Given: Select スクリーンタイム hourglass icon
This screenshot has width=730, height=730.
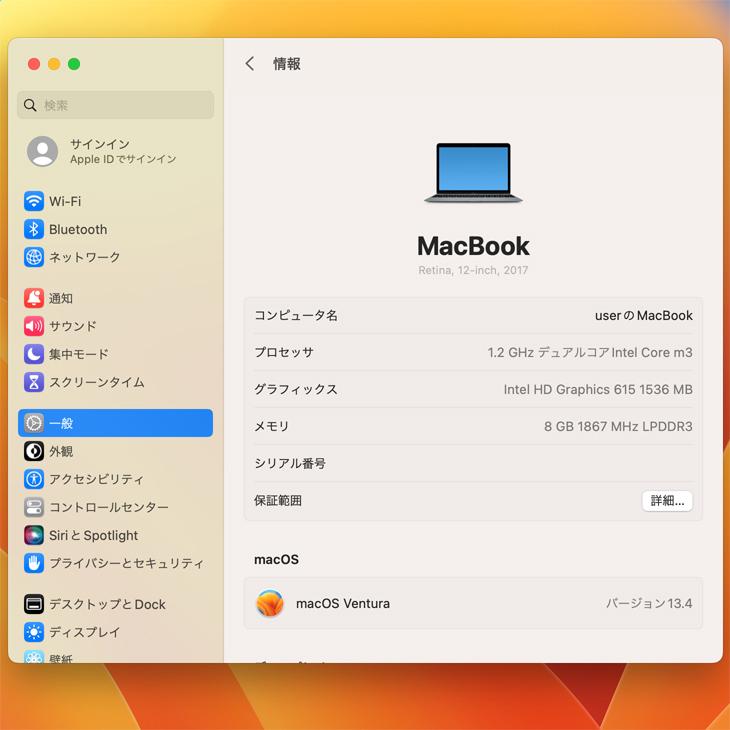Looking at the screenshot, I should (x=34, y=382).
